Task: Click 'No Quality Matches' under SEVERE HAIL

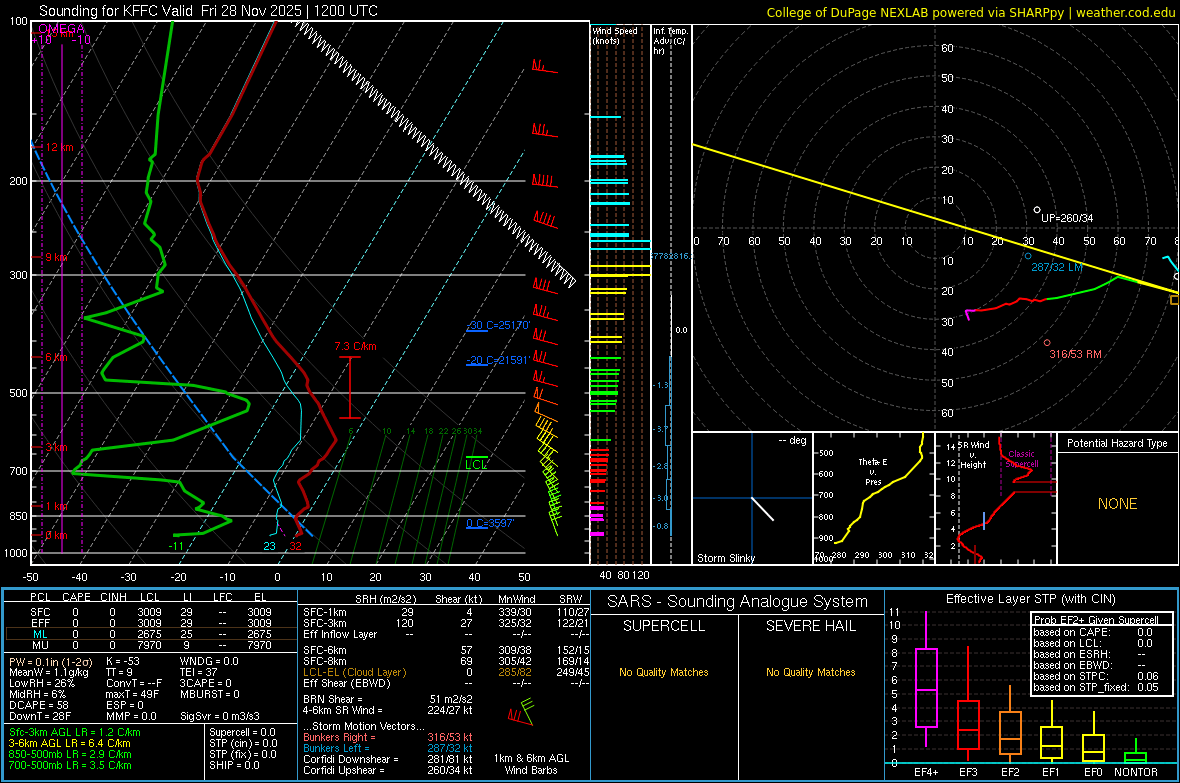Action: [810, 672]
